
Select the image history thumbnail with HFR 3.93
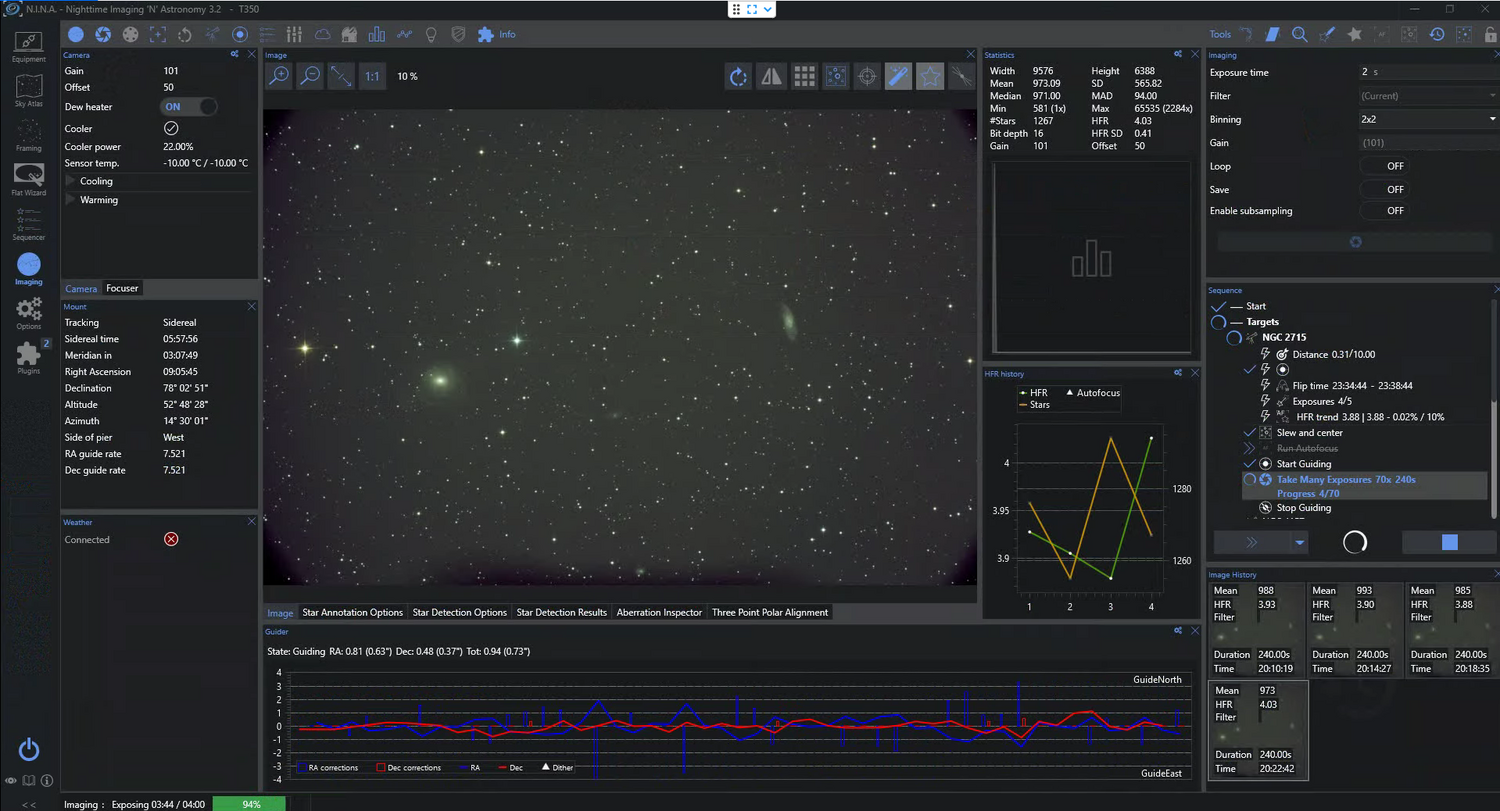(x=1255, y=630)
